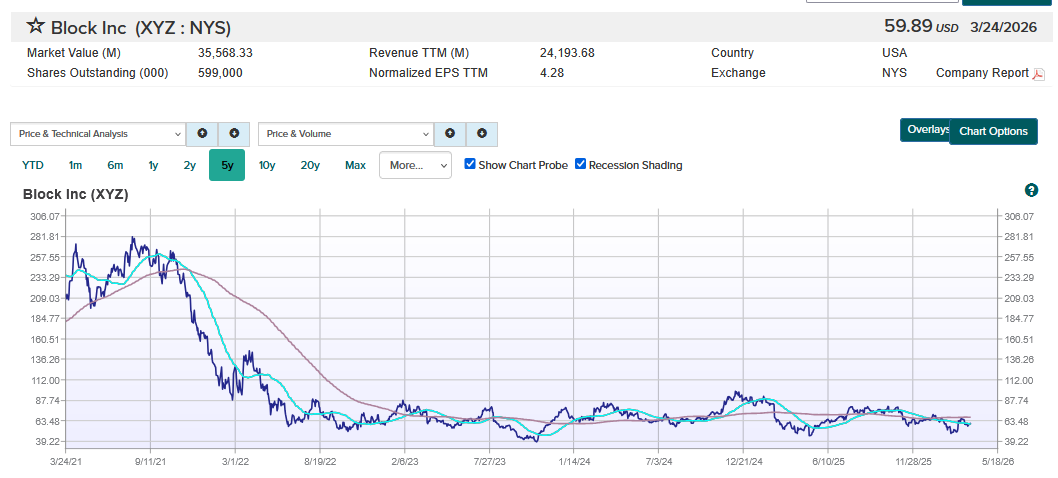1058x478 pixels.
Task: Switch chart range to YTD
Action: (x=32, y=165)
